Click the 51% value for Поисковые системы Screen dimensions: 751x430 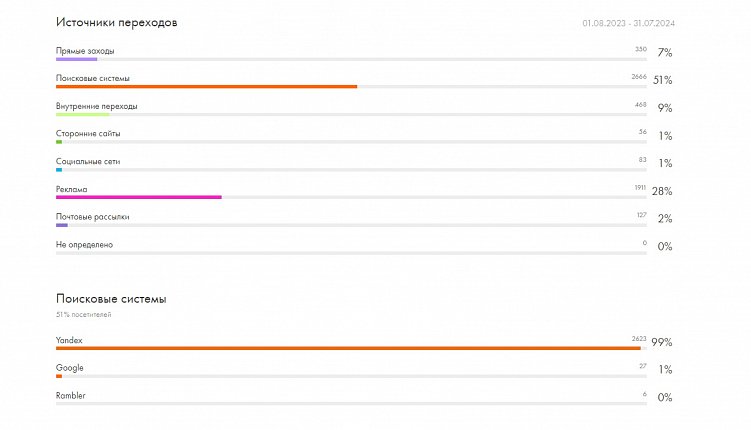[x=662, y=80]
